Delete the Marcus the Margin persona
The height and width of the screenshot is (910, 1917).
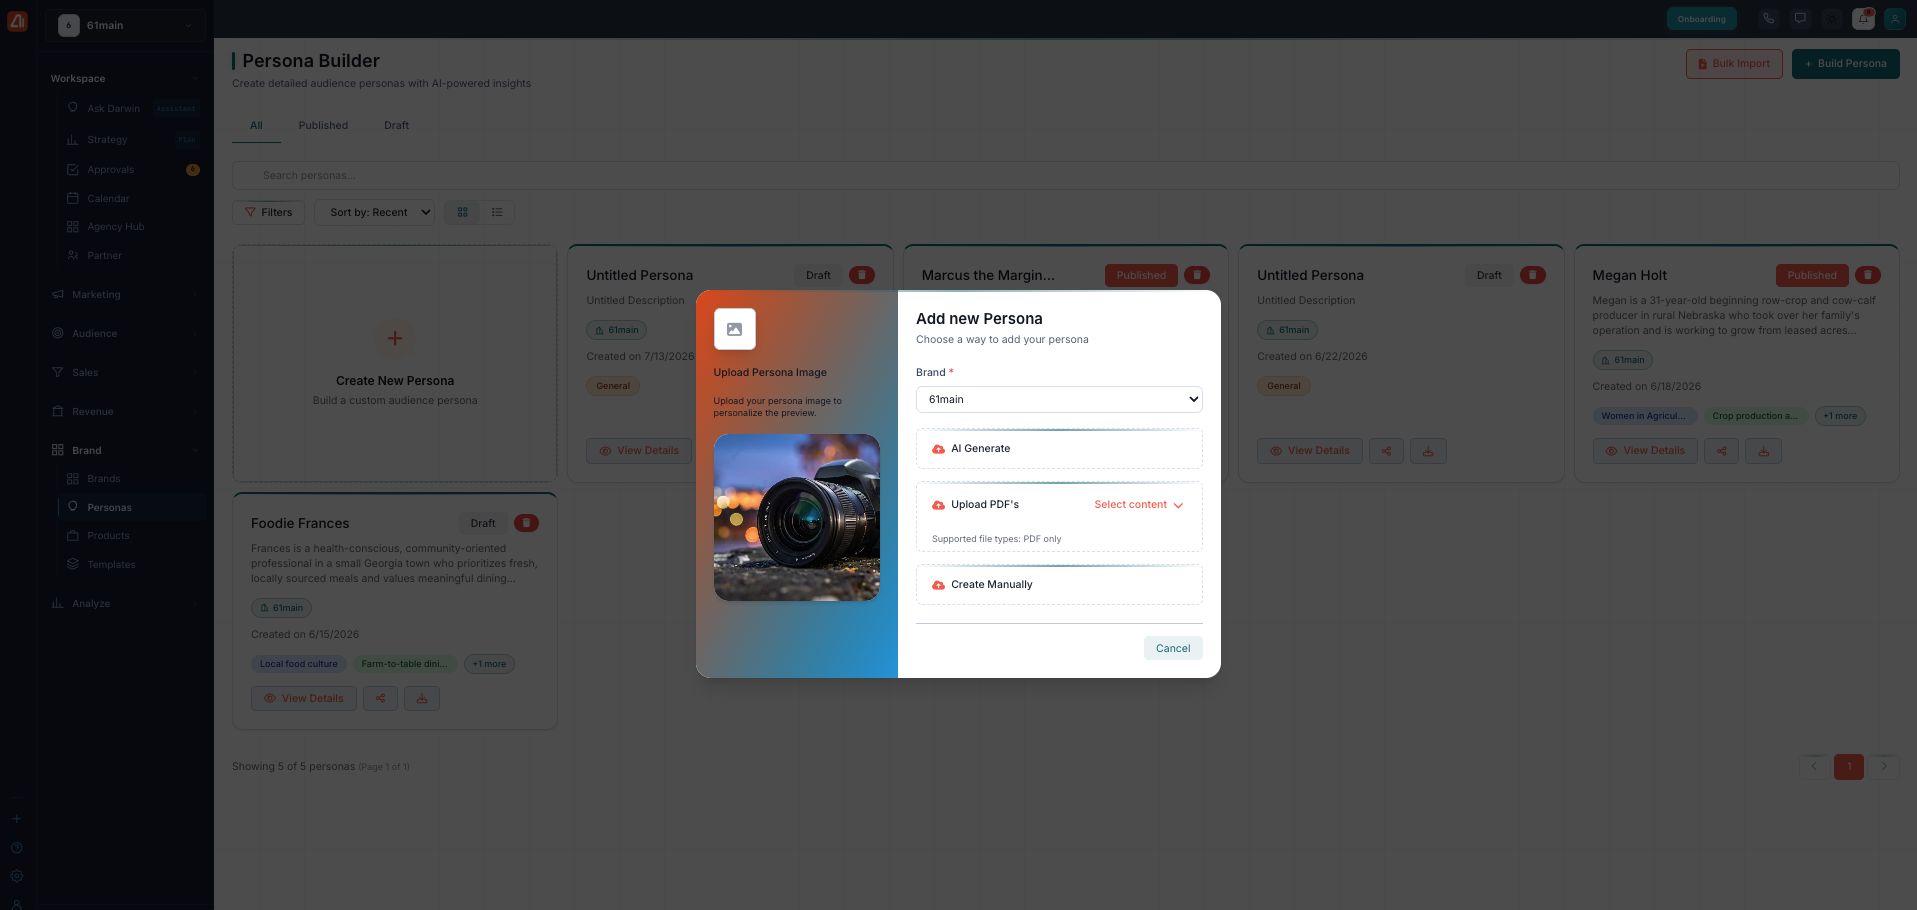click(1196, 275)
